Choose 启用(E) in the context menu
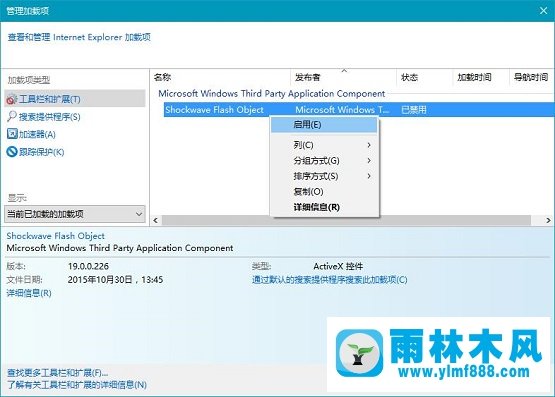 [324, 125]
